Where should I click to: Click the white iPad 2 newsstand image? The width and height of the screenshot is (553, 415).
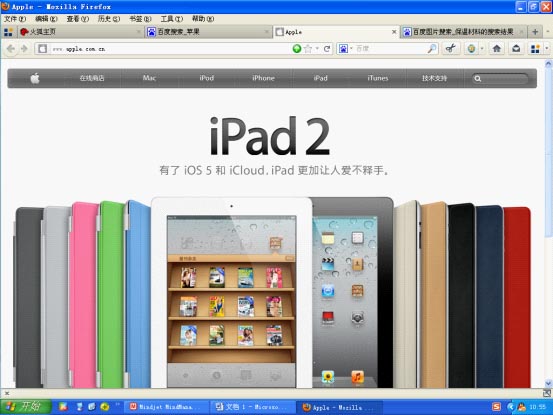pos(231,293)
